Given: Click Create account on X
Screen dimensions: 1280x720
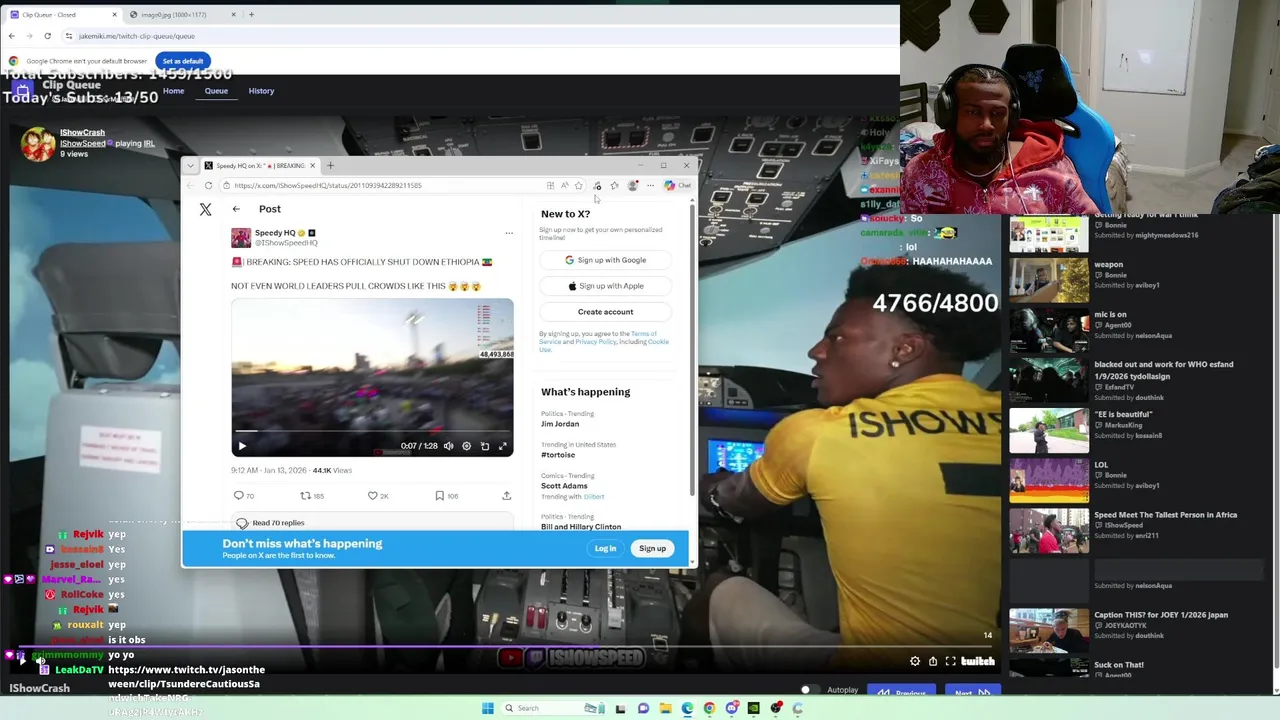Looking at the screenshot, I should tap(605, 312).
